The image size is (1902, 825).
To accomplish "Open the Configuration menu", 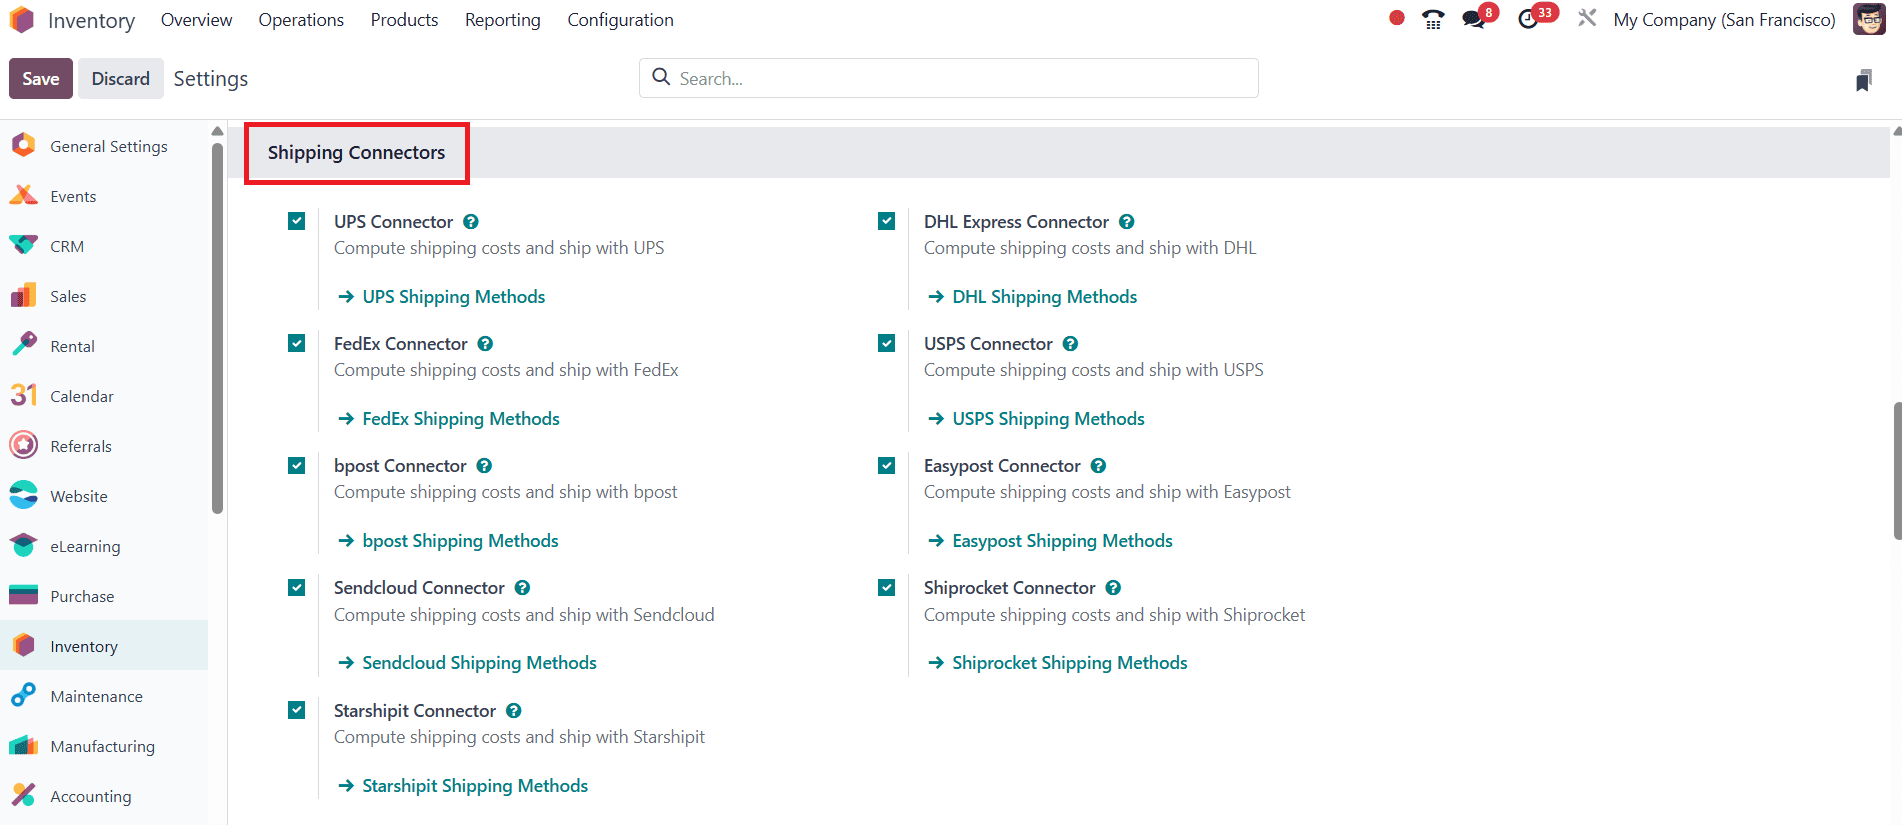I will 620,20.
